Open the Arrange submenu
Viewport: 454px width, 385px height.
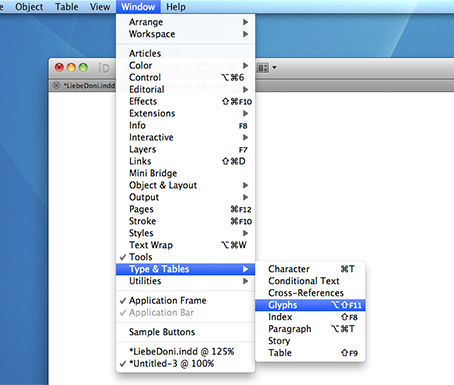click(185, 22)
